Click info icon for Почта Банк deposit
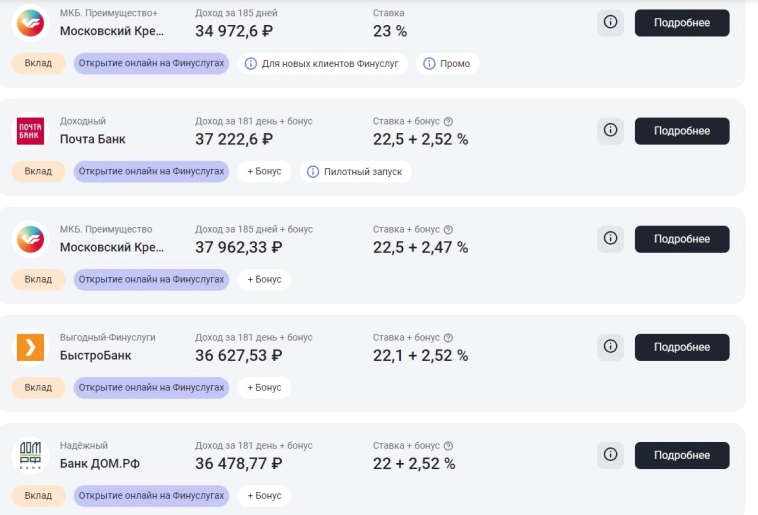The width and height of the screenshot is (758, 515). click(610, 131)
